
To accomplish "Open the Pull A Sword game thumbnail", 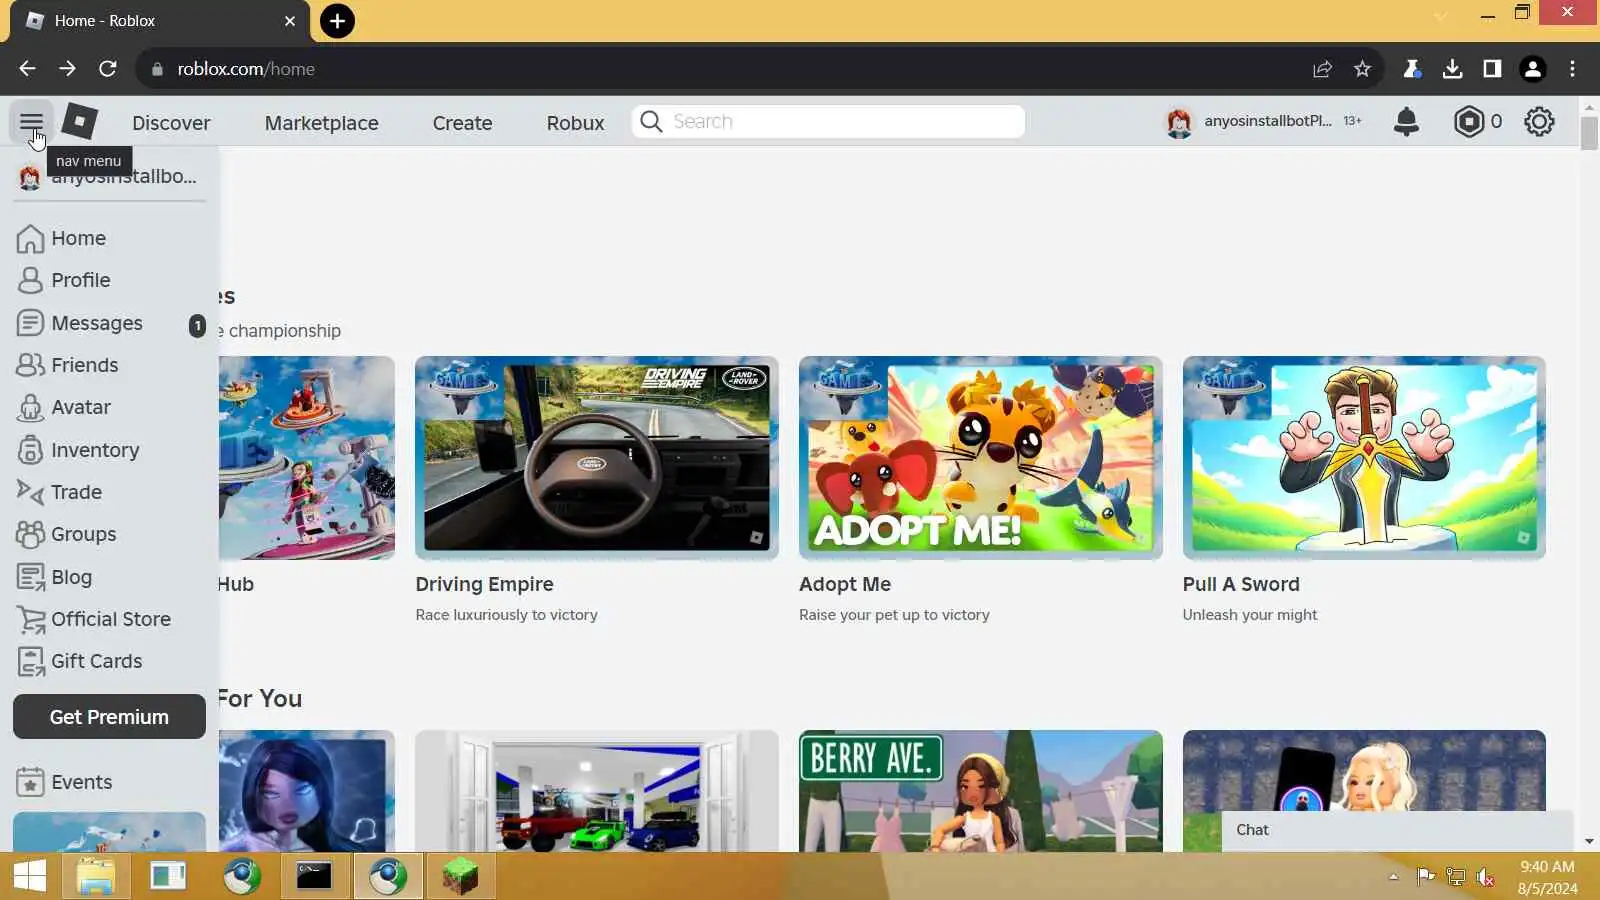I will point(1364,457).
